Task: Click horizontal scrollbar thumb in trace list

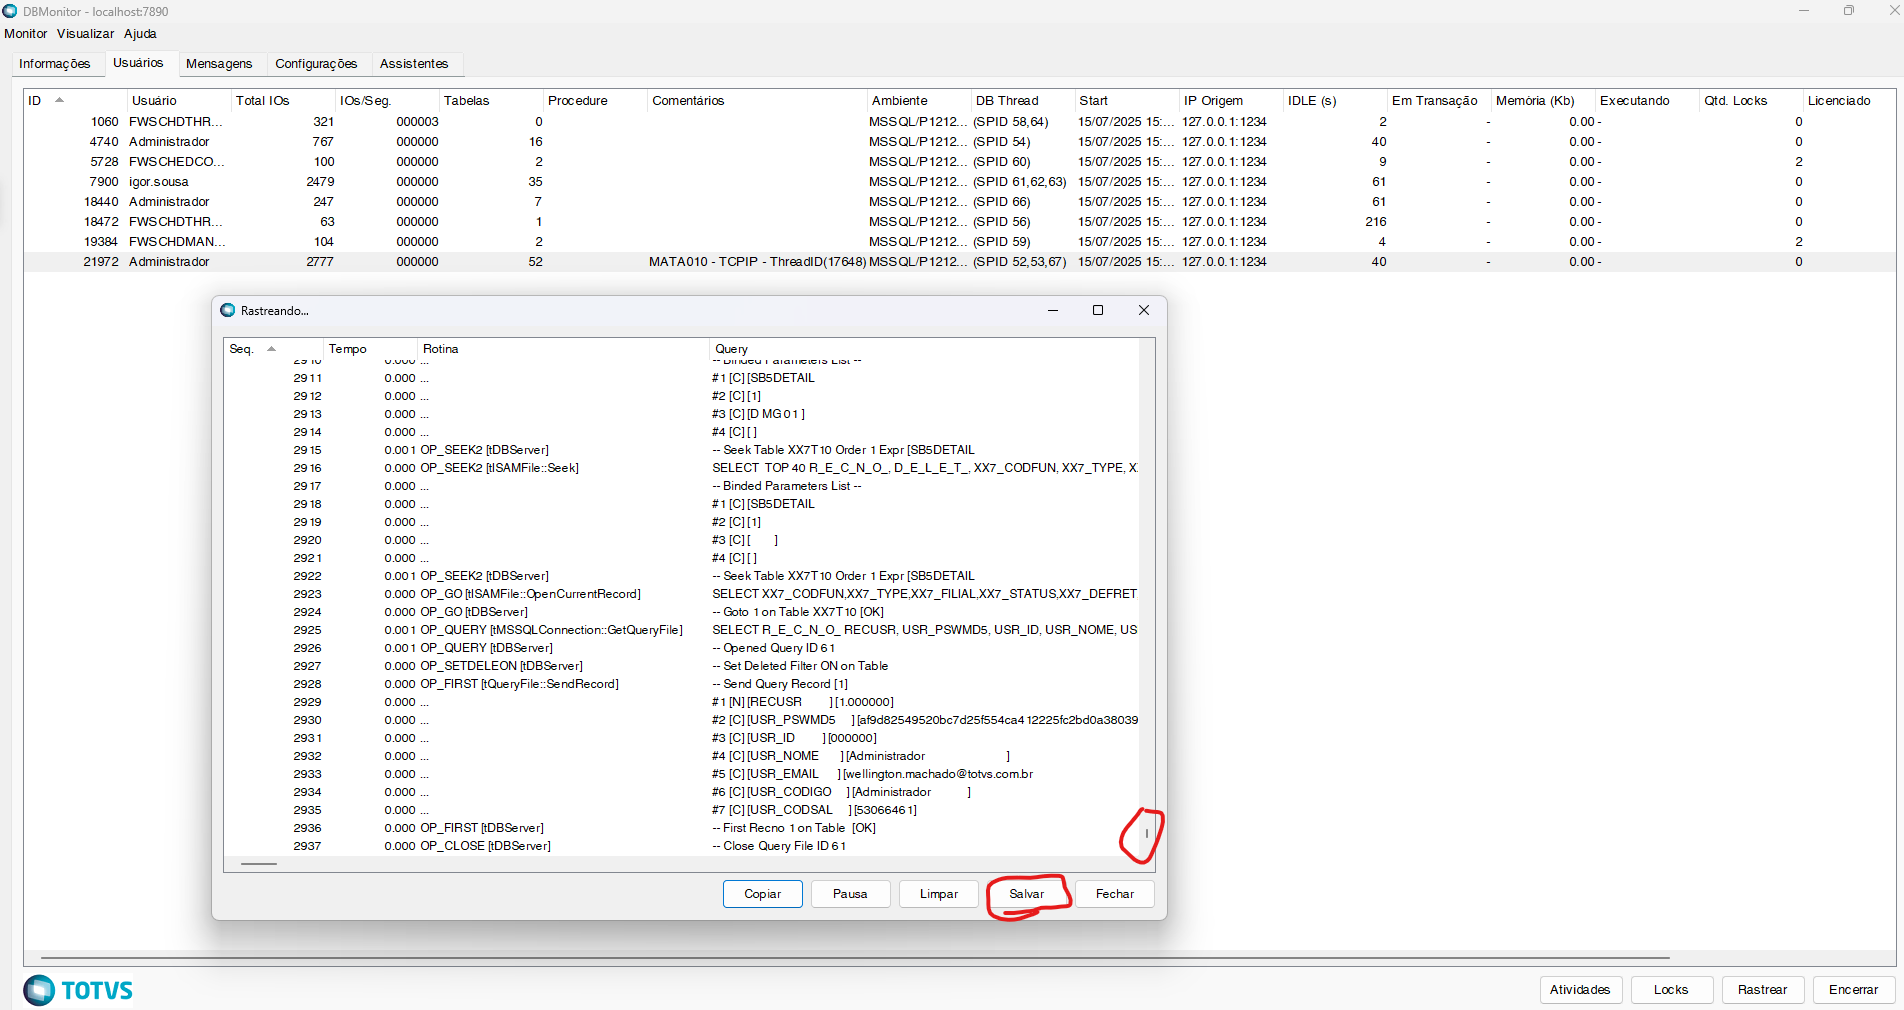Action: point(259,864)
